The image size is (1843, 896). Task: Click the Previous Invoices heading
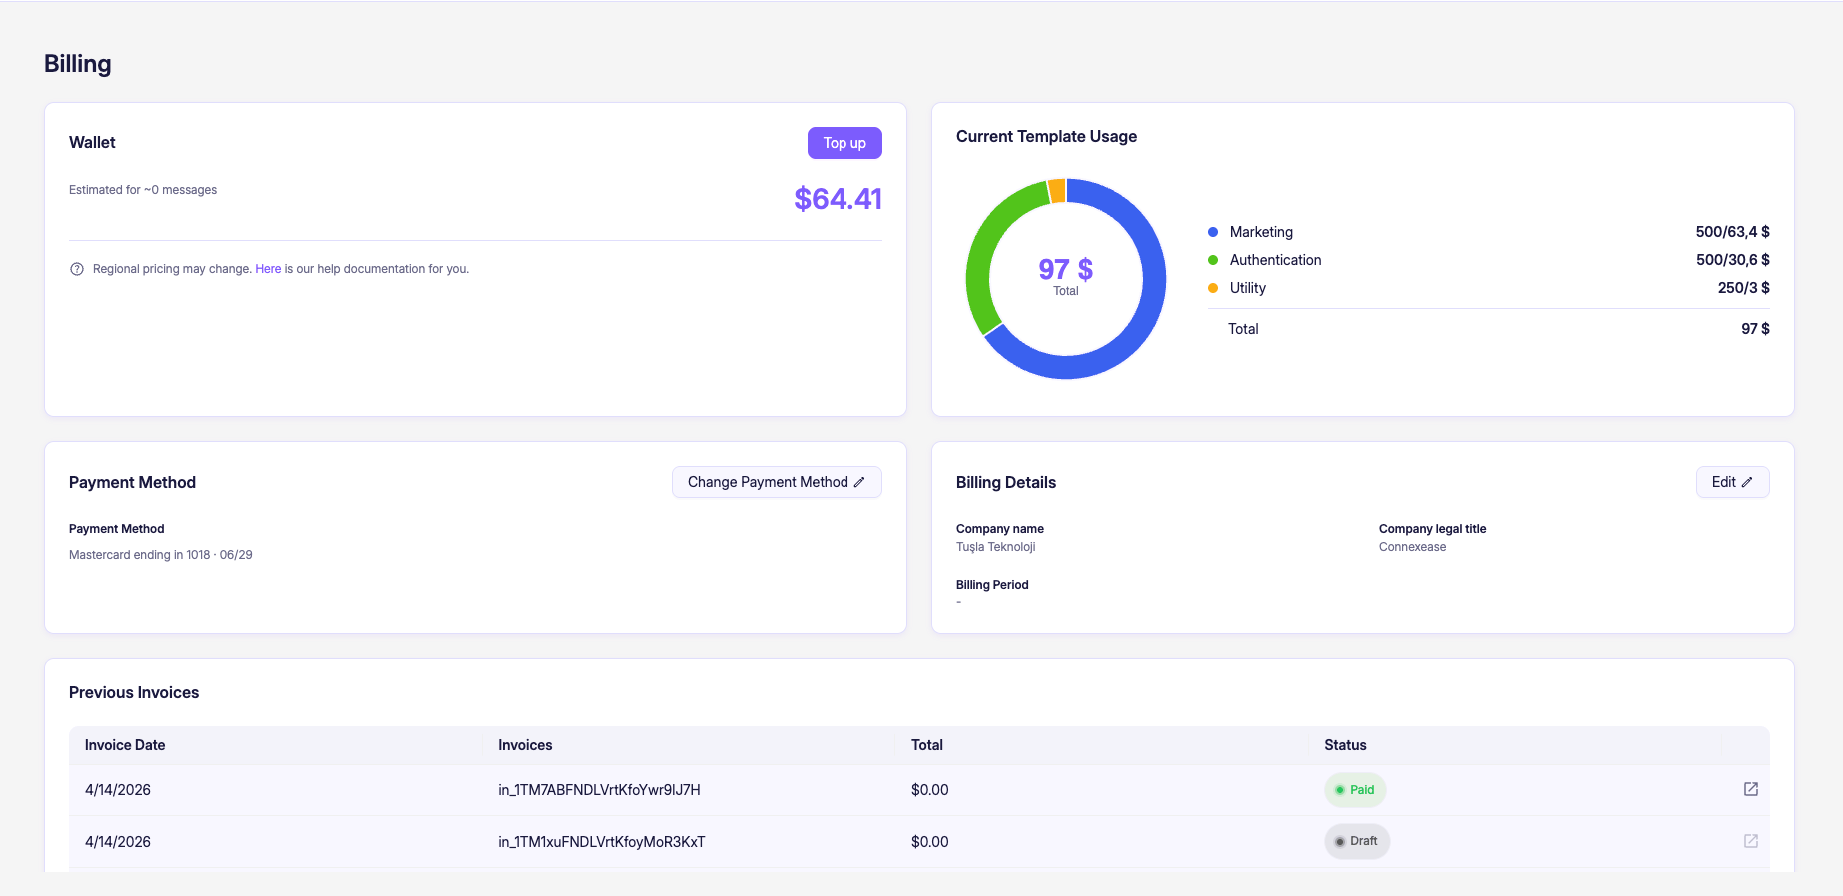[134, 692]
